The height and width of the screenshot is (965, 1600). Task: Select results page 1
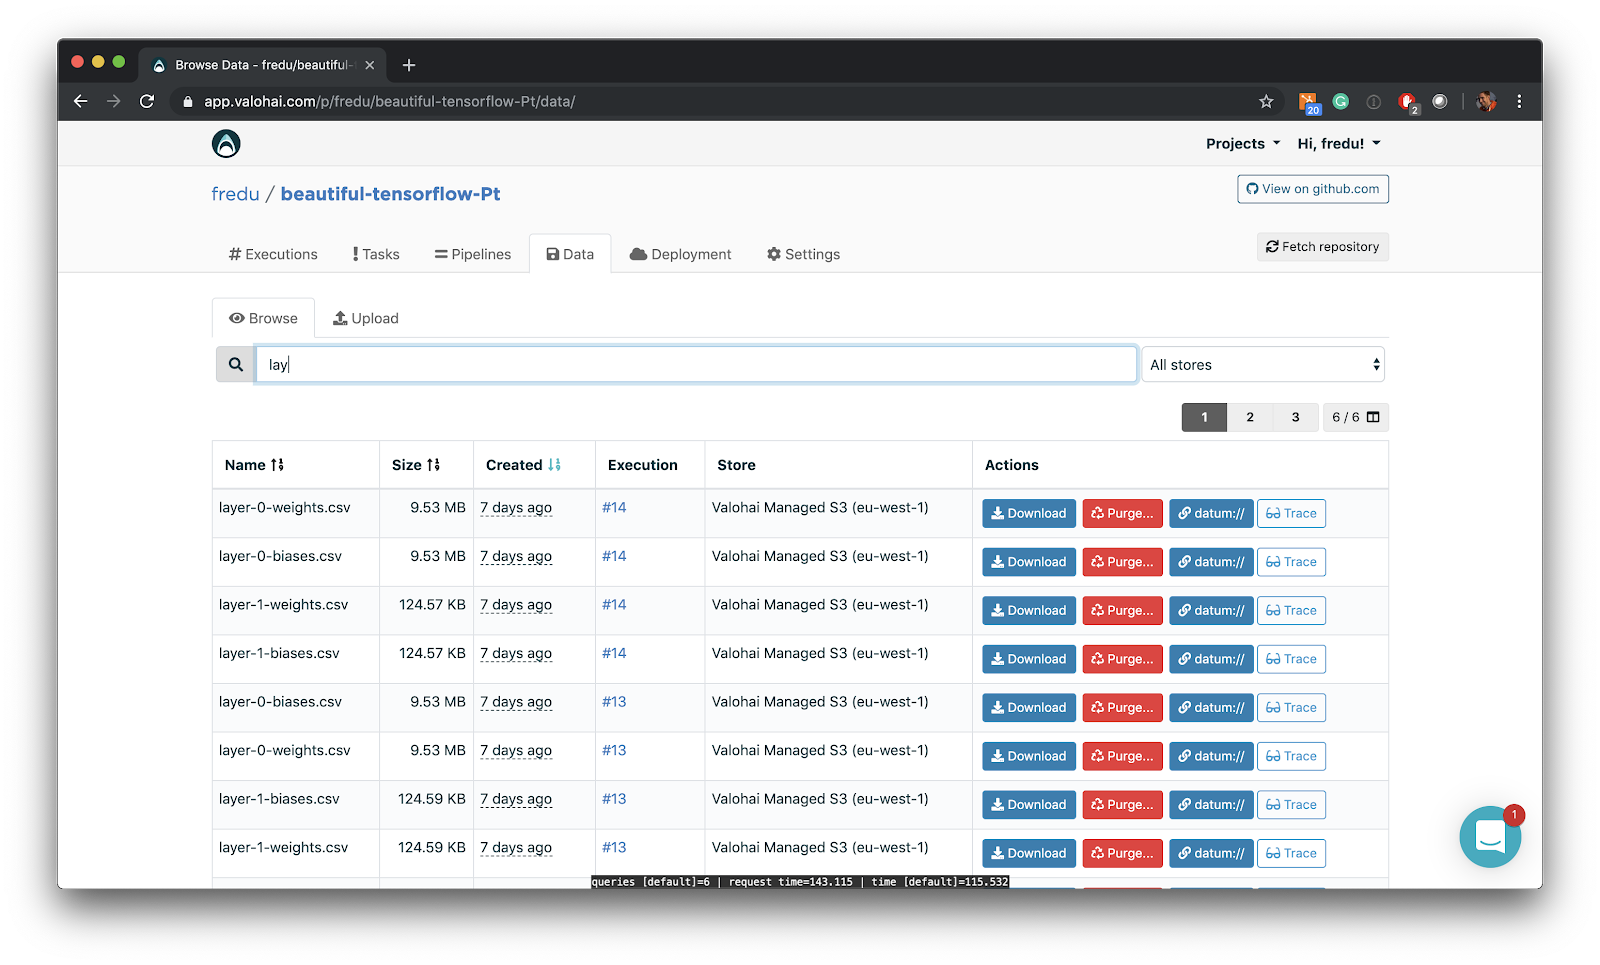click(1204, 417)
